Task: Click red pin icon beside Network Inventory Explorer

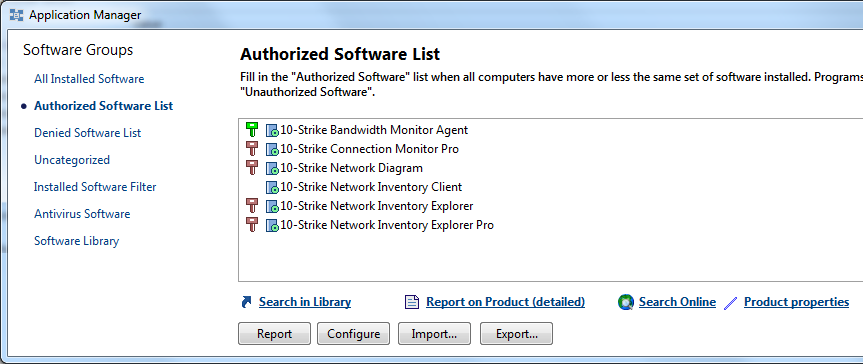Action: pos(252,206)
